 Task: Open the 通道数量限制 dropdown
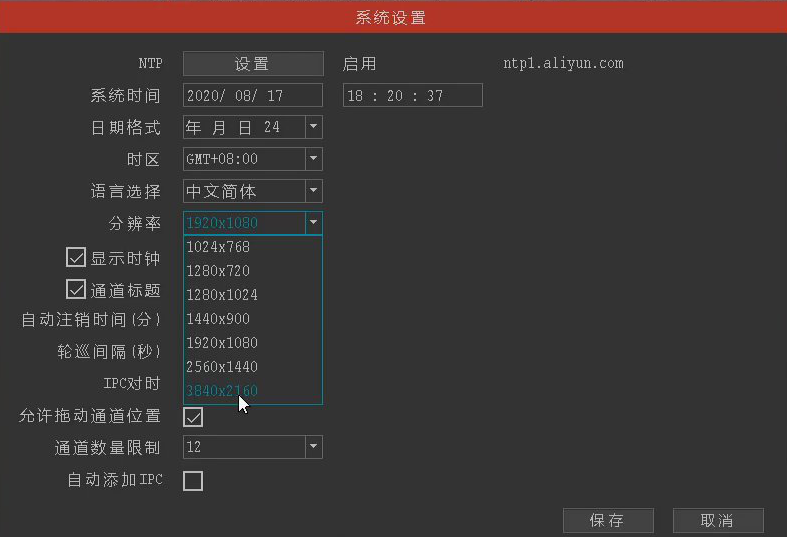pyautogui.click(x=313, y=447)
